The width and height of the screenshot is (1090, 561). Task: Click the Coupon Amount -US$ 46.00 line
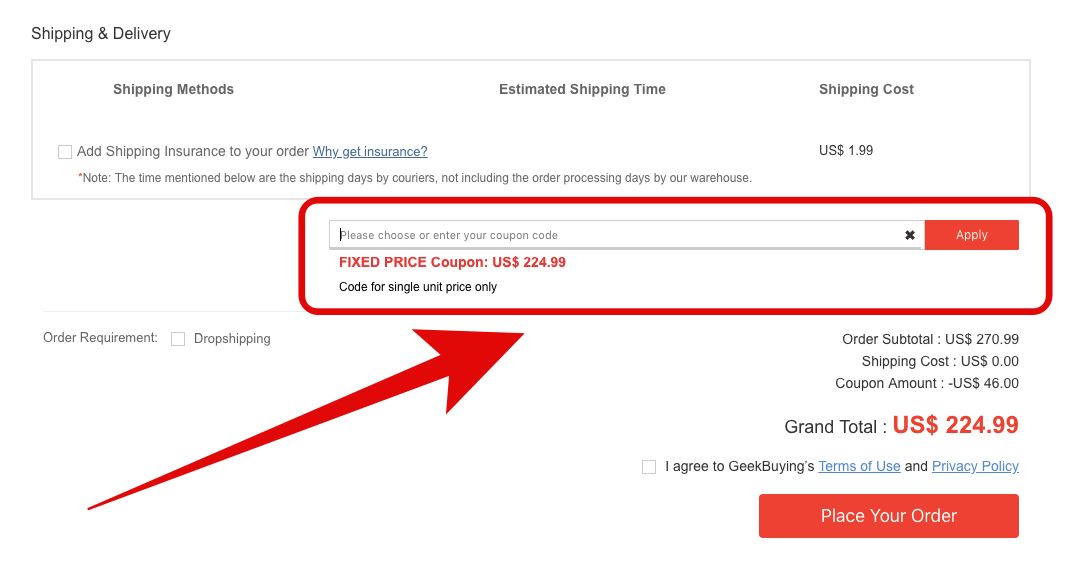927,383
